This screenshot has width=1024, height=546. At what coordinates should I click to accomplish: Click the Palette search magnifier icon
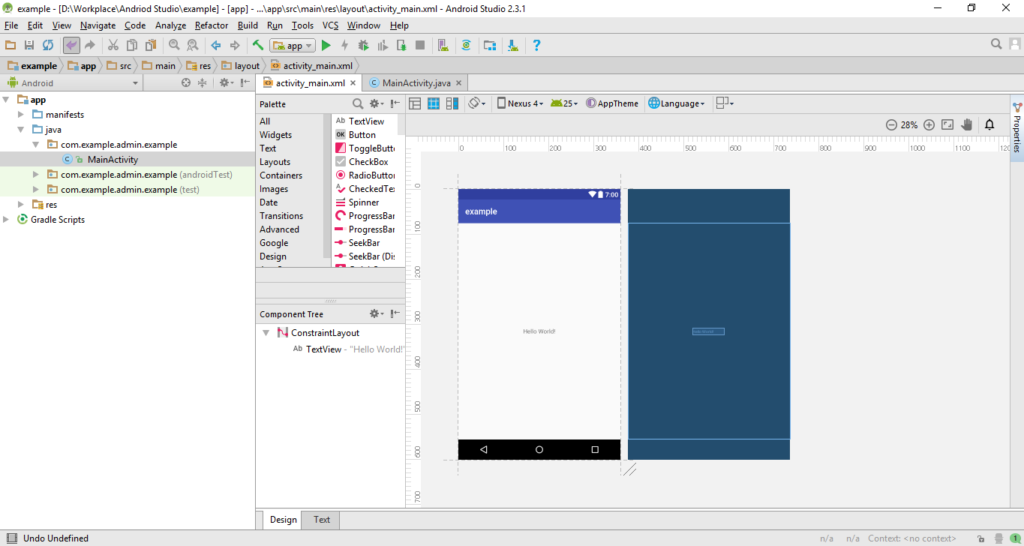357,104
